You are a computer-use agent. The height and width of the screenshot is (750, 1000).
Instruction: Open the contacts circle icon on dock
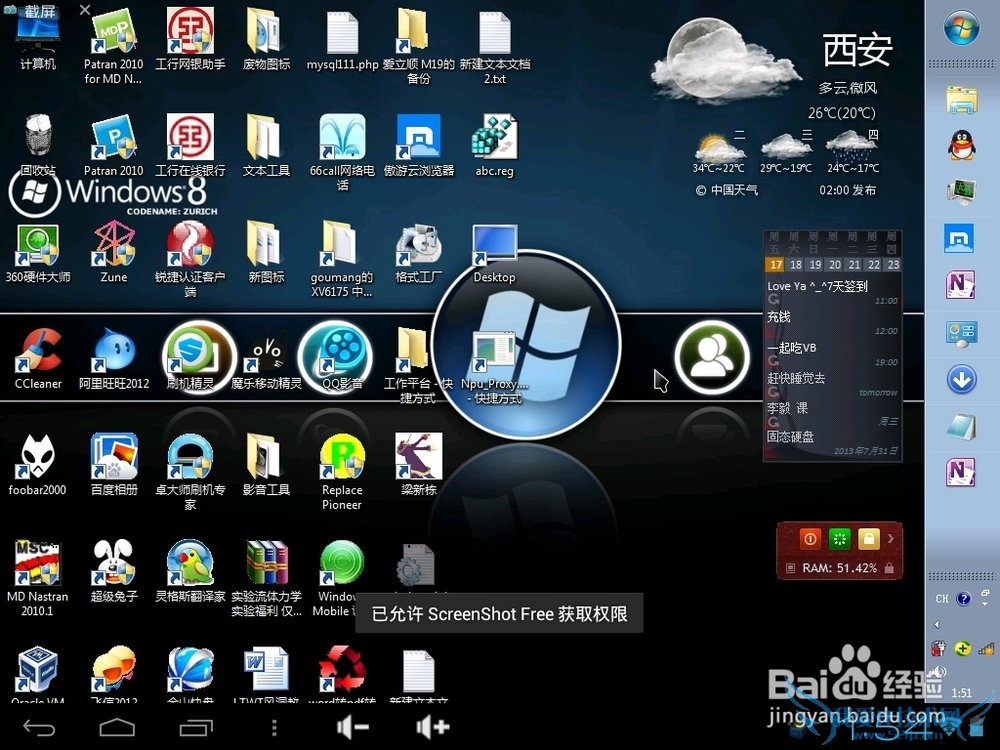(x=712, y=357)
